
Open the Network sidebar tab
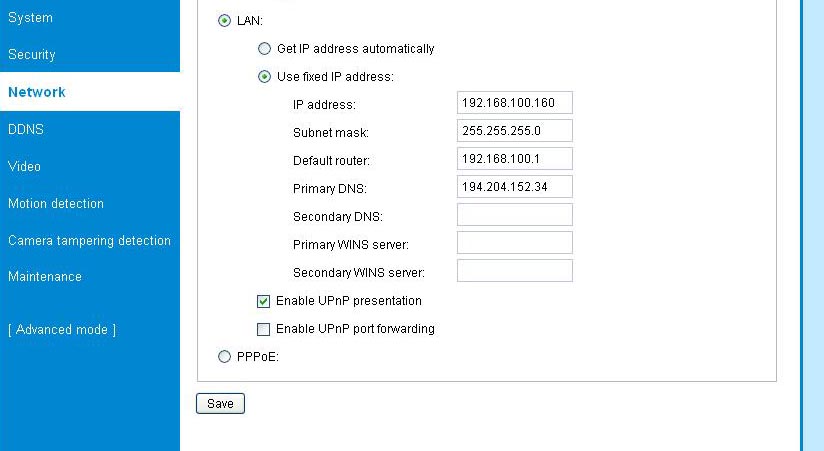pyautogui.click(x=37, y=92)
